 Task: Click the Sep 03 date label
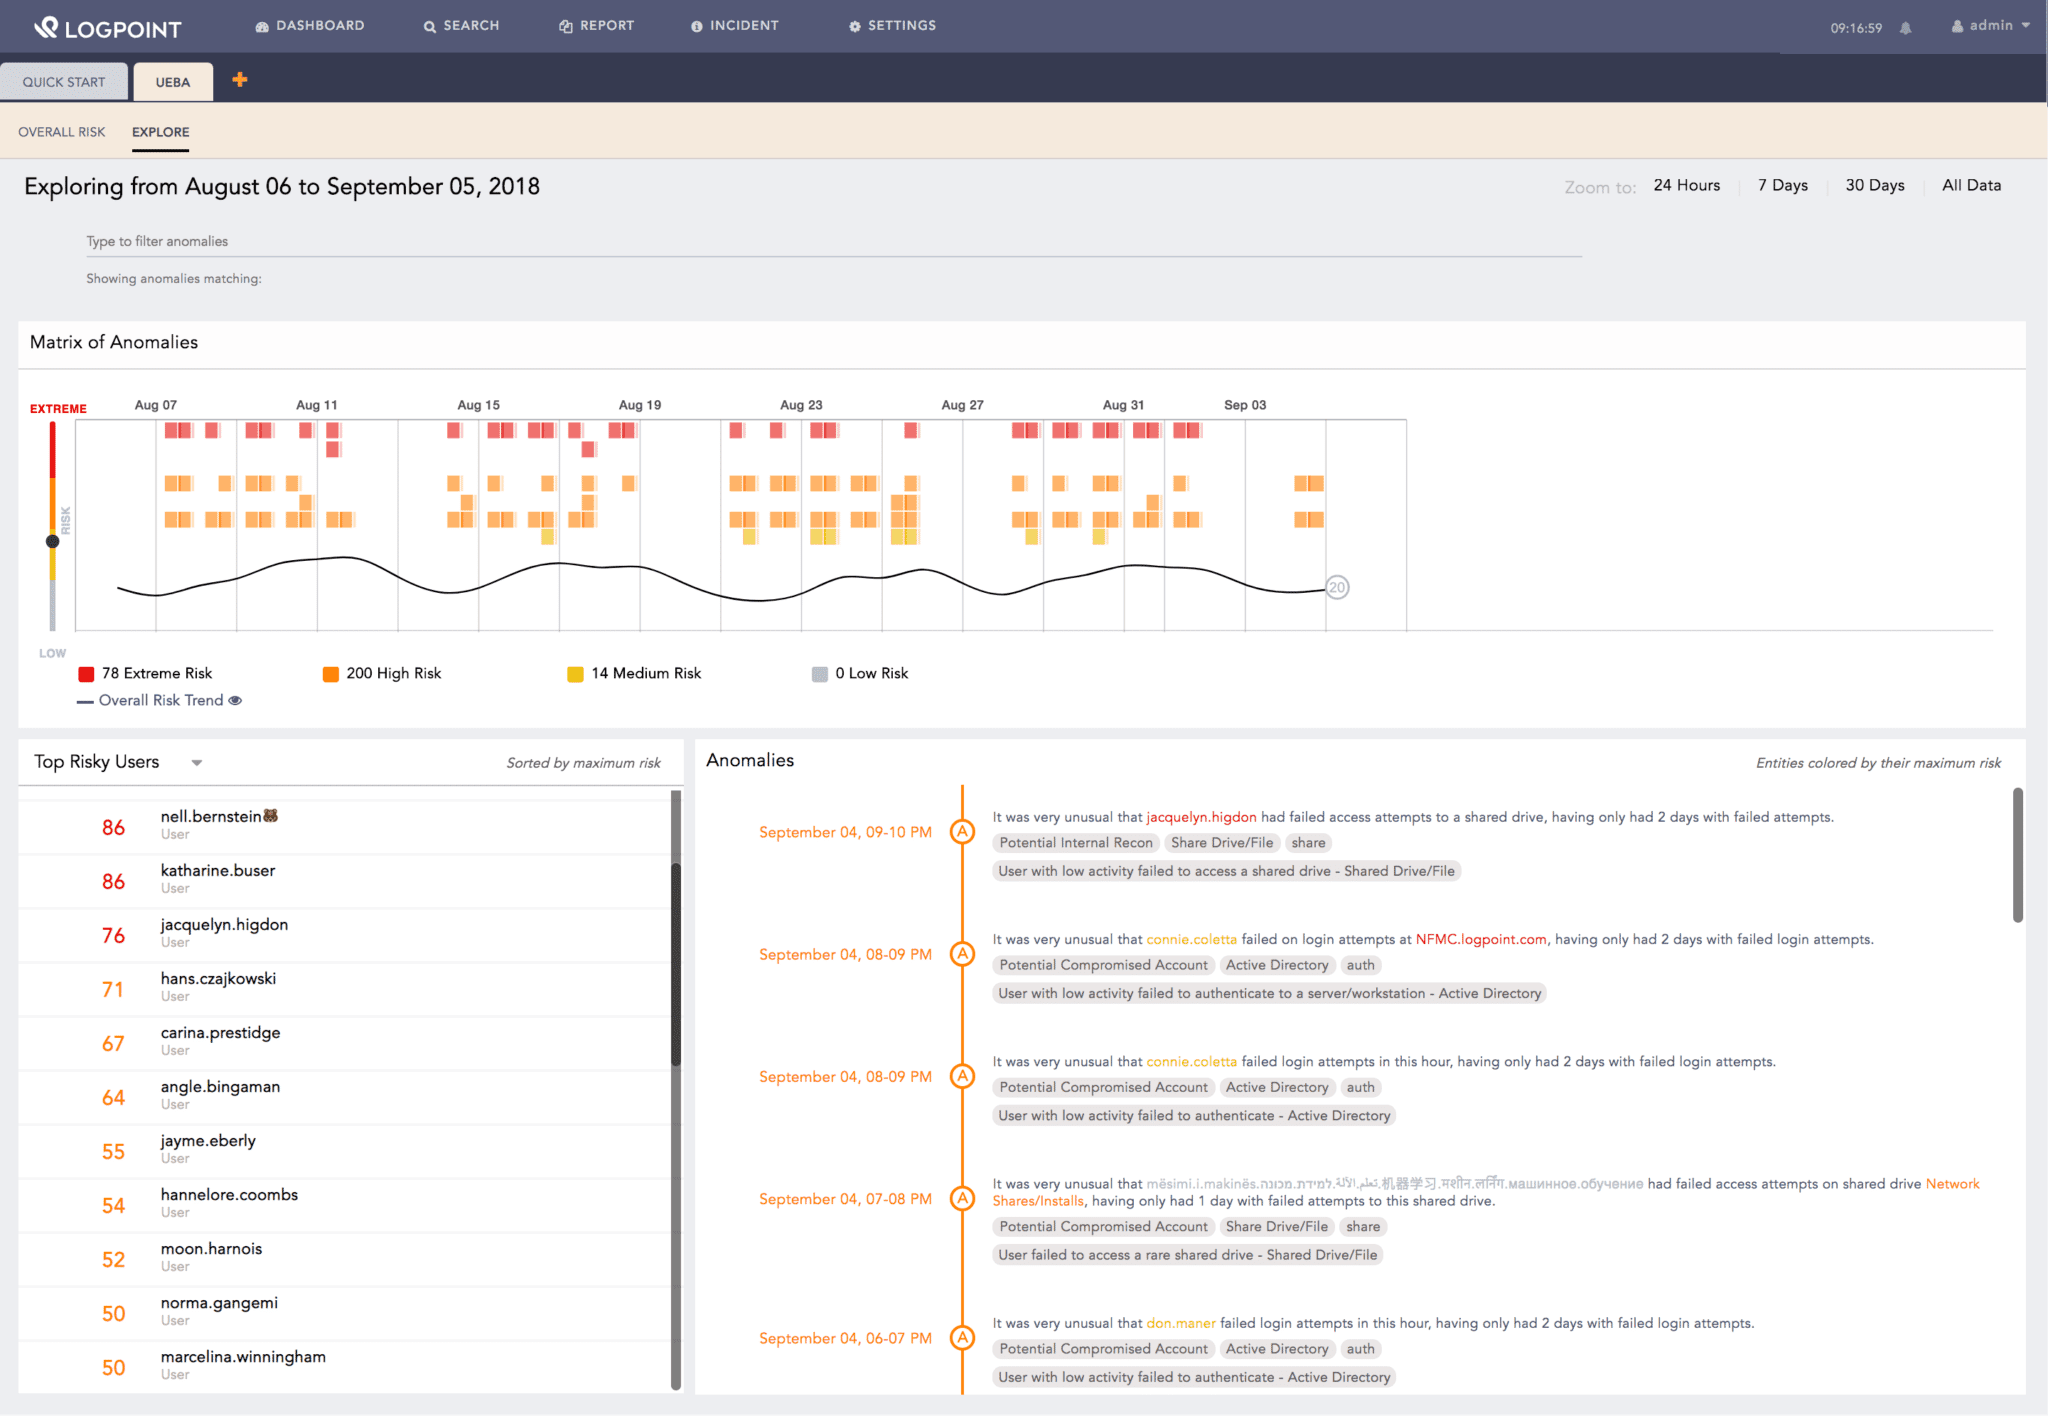pos(1245,405)
